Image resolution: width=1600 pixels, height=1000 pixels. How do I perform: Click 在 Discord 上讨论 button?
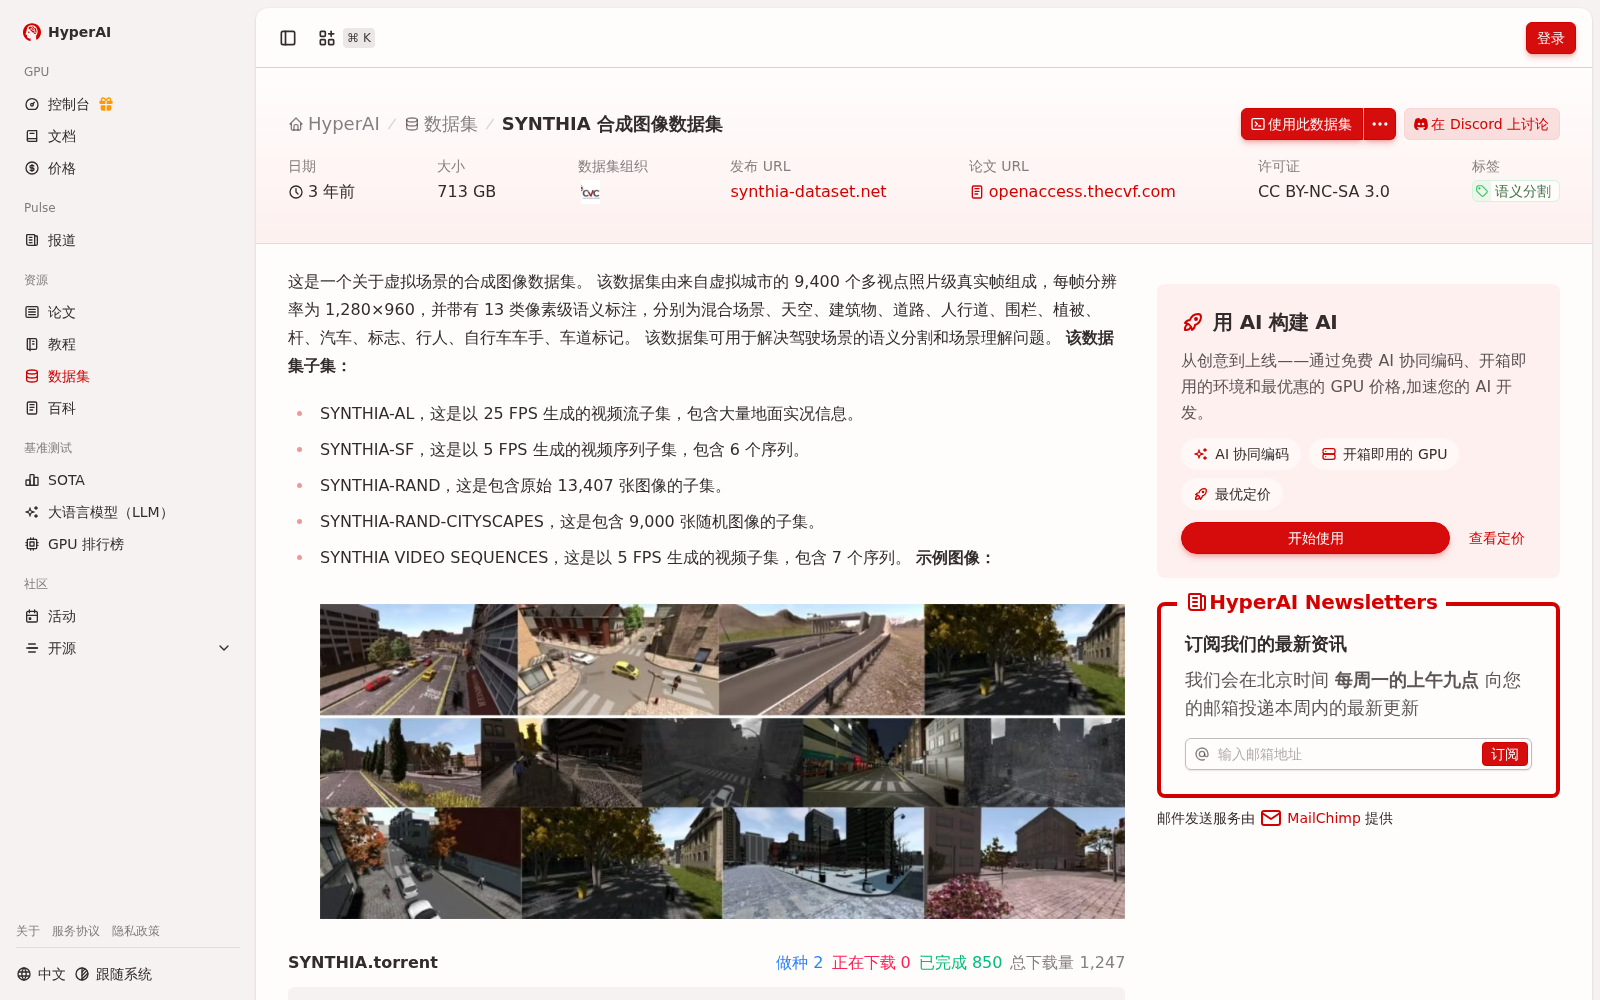1482,124
